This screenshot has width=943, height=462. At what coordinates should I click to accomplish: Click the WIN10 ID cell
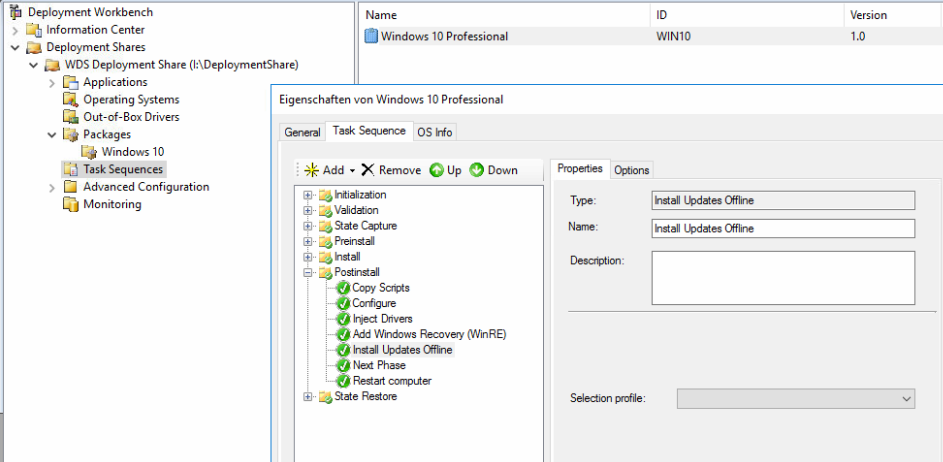(674, 36)
